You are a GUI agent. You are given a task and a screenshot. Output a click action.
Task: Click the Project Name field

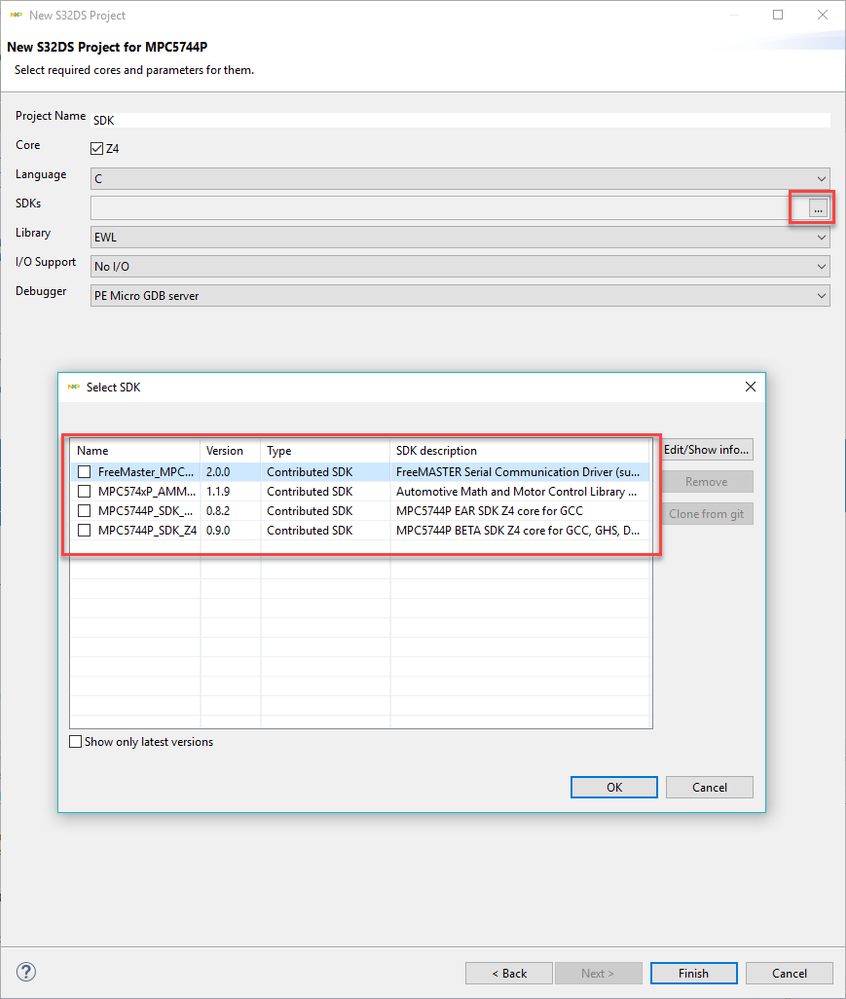click(x=460, y=120)
